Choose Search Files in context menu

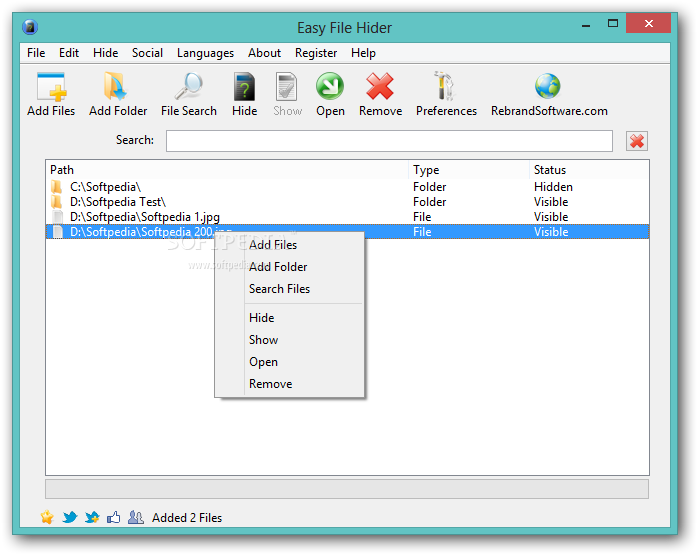point(289,289)
